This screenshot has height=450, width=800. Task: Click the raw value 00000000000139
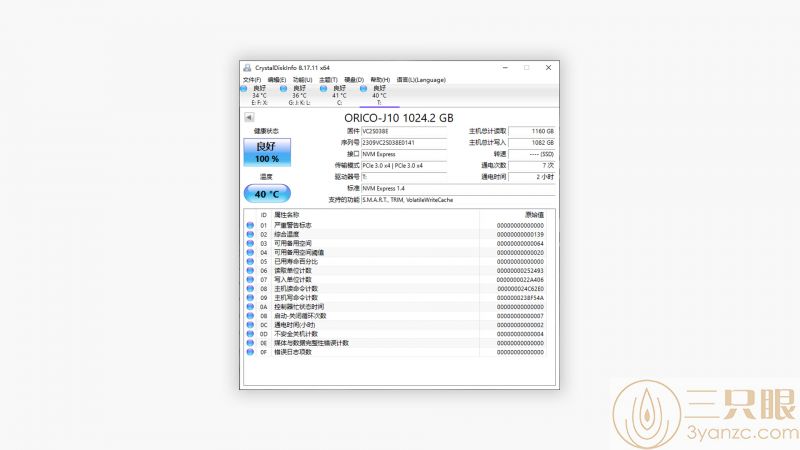point(520,234)
